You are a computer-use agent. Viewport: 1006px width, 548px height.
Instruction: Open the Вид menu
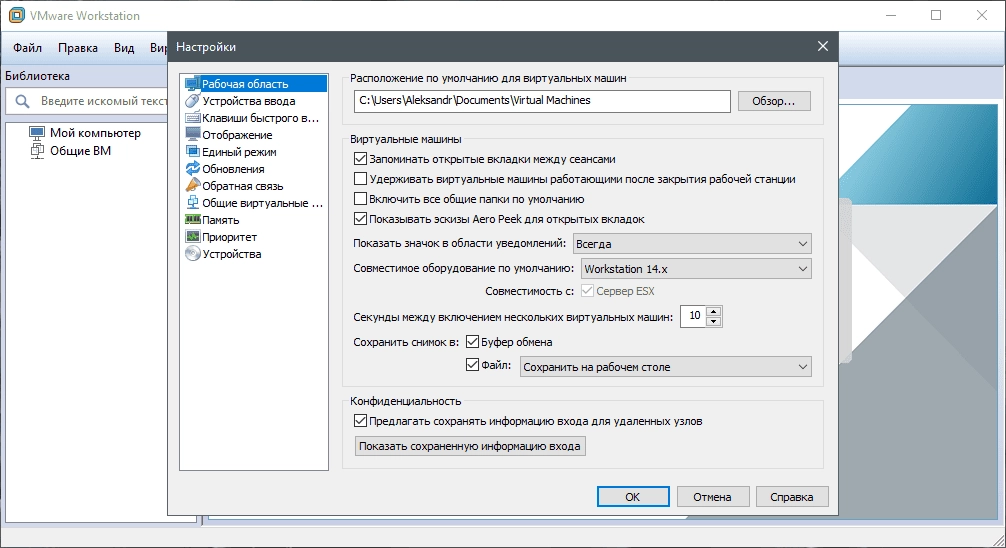(124, 48)
